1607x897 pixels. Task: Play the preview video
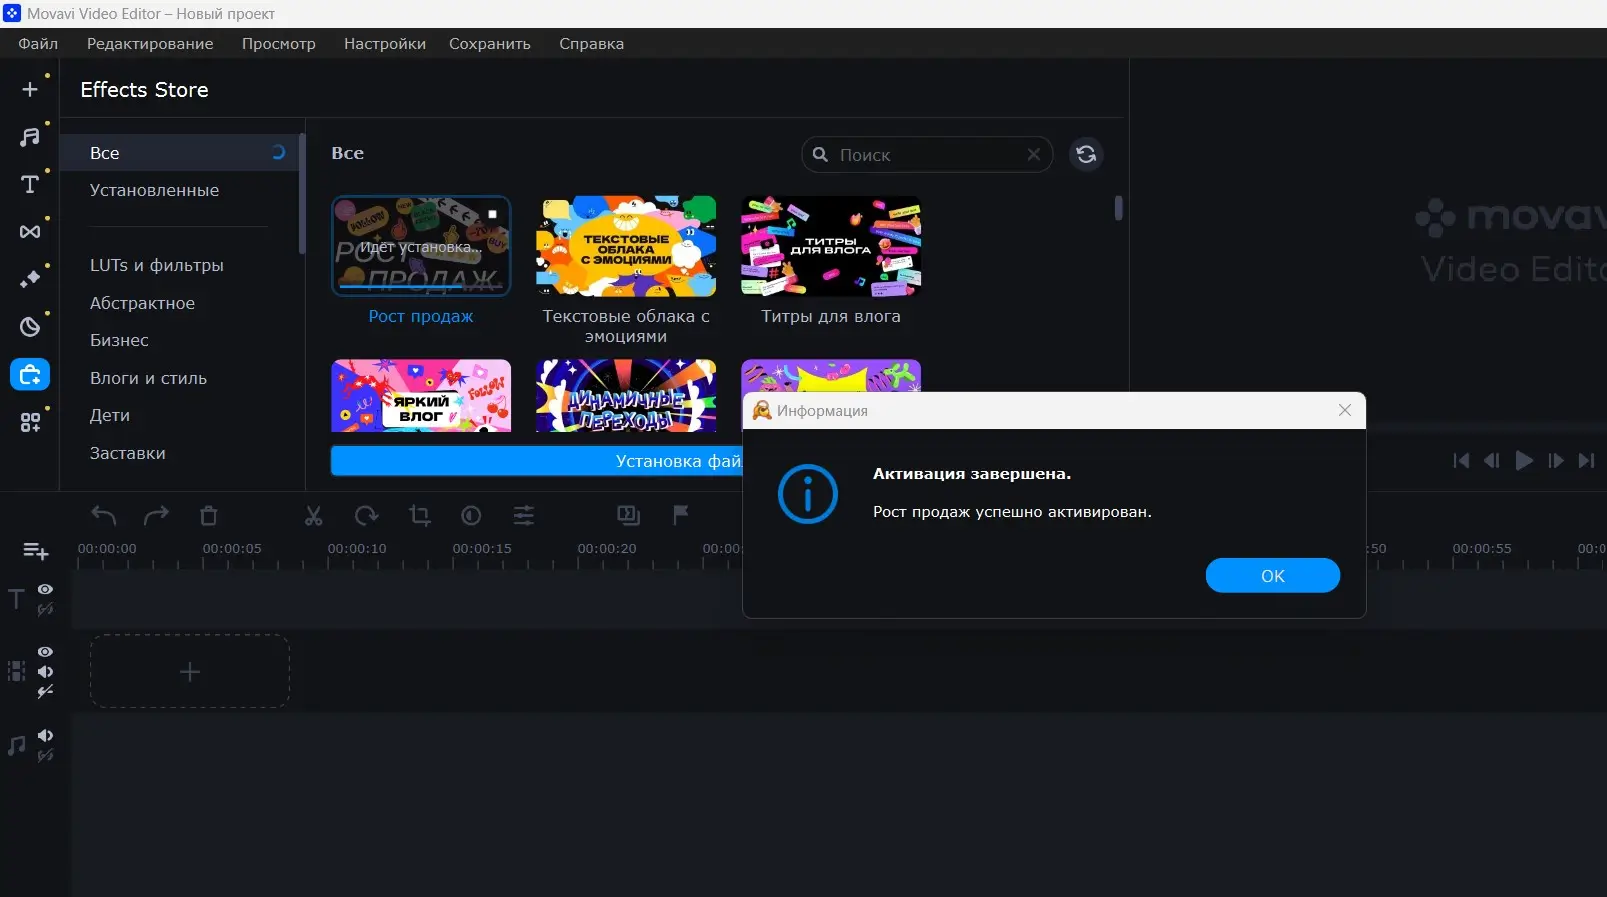pos(1524,460)
